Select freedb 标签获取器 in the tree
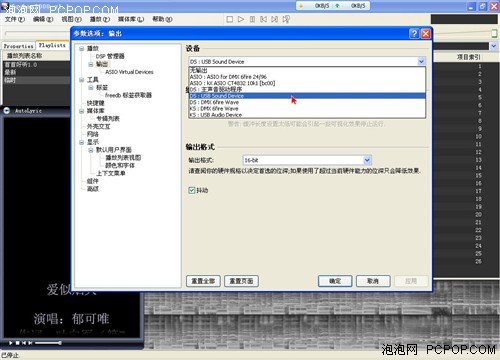The height and width of the screenshot is (360, 500). point(128,95)
